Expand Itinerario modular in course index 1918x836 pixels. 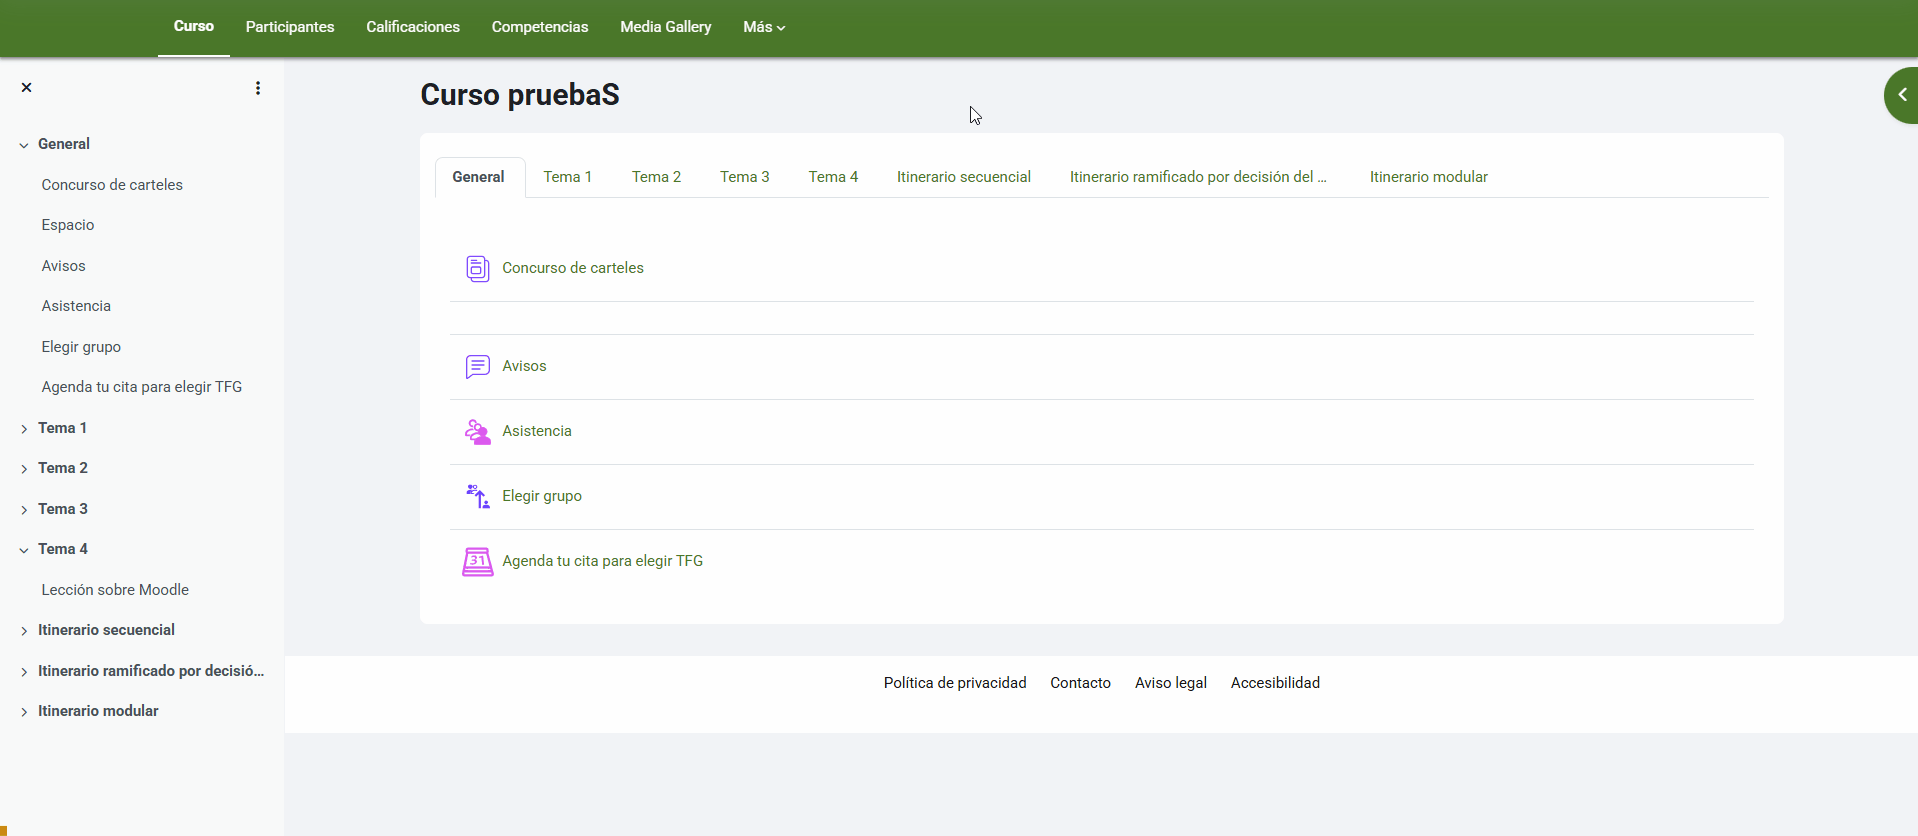coord(24,712)
